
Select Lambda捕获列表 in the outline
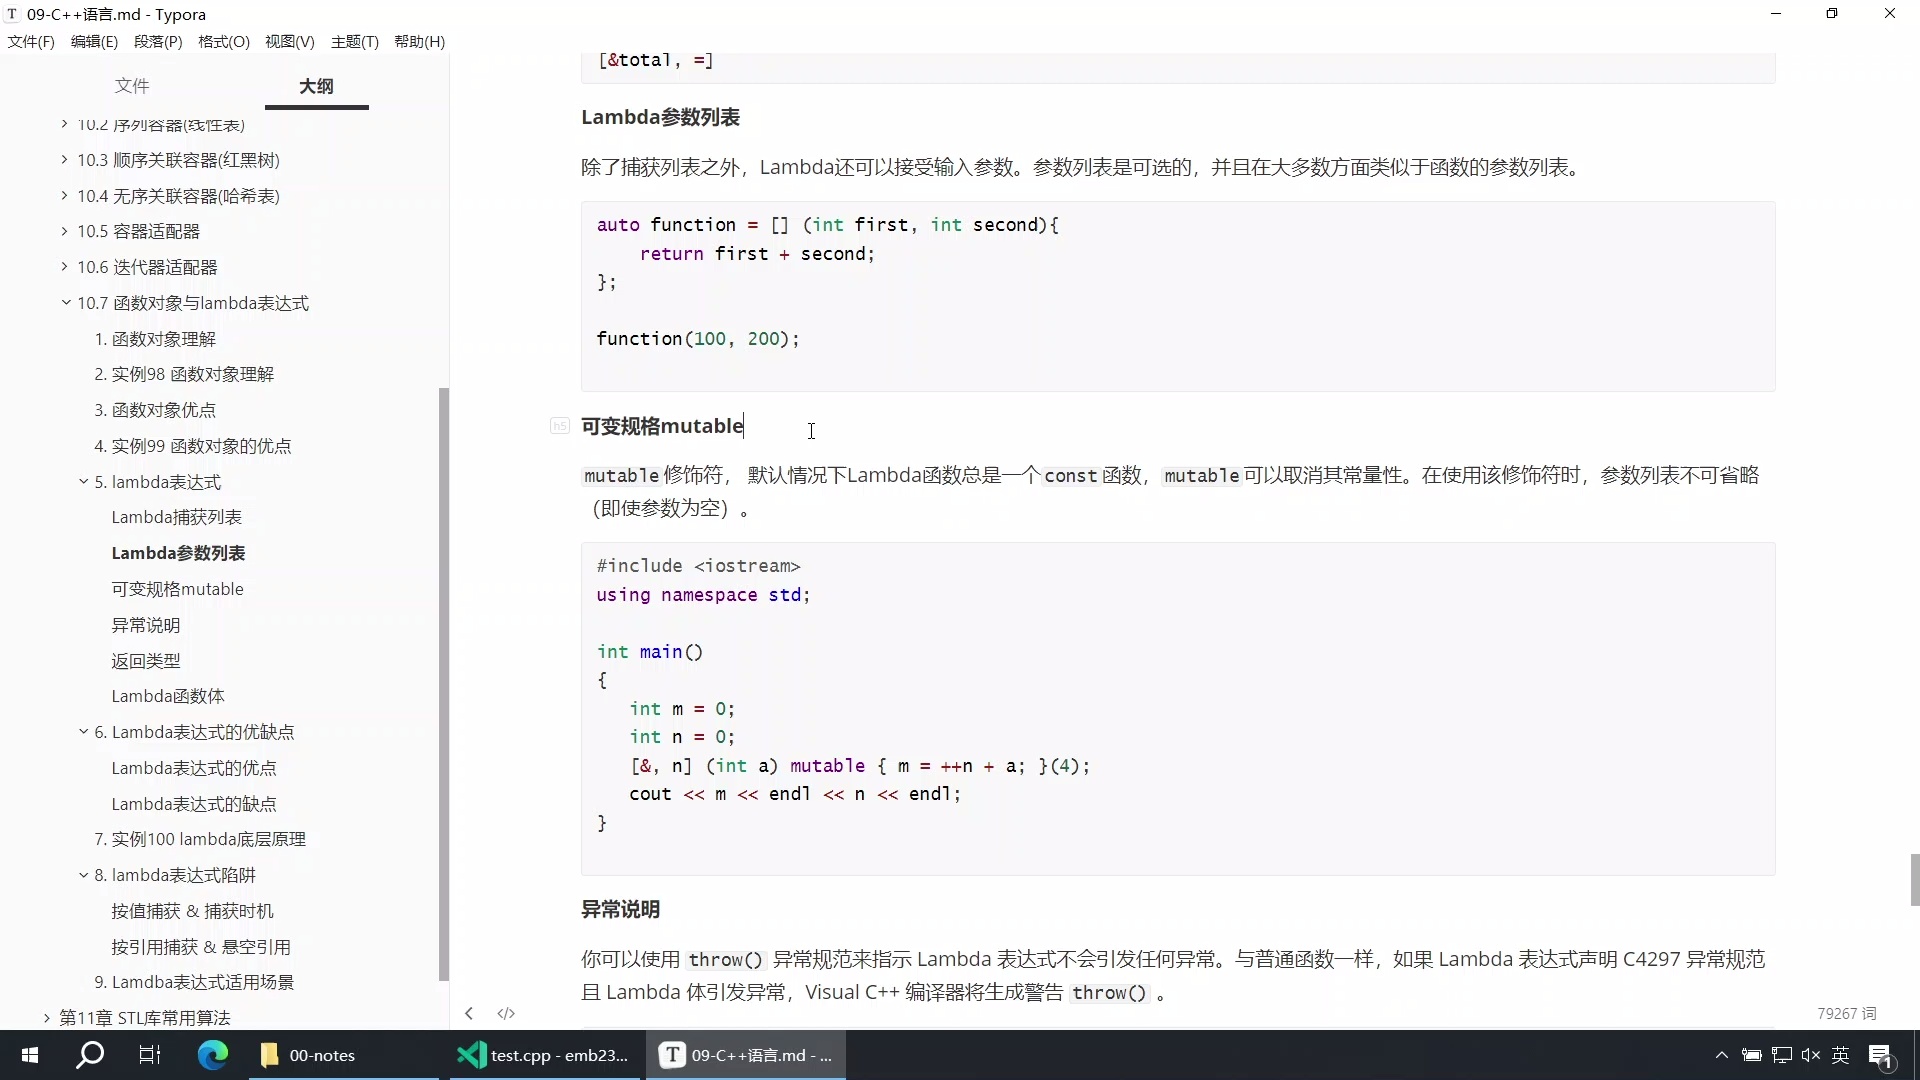point(176,517)
